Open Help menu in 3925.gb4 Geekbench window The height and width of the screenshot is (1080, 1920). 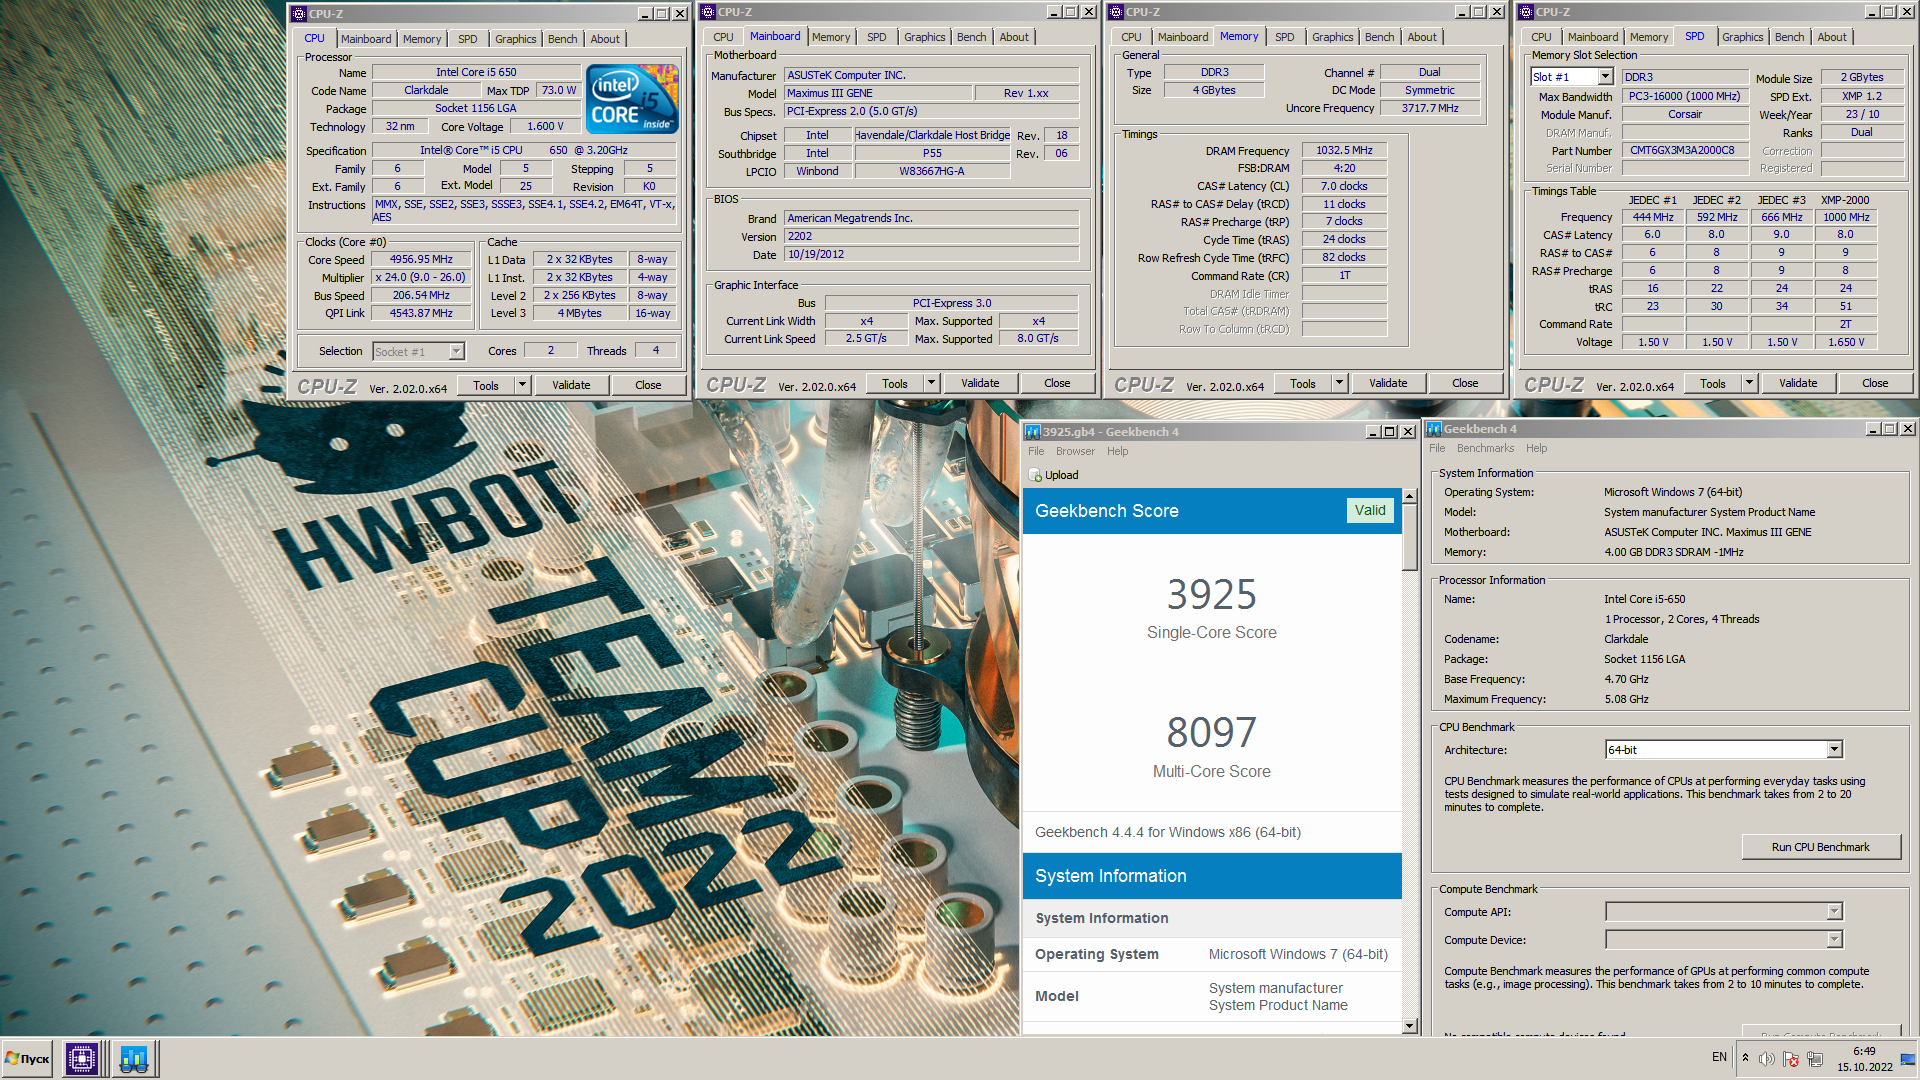pyautogui.click(x=1117, y=451)
